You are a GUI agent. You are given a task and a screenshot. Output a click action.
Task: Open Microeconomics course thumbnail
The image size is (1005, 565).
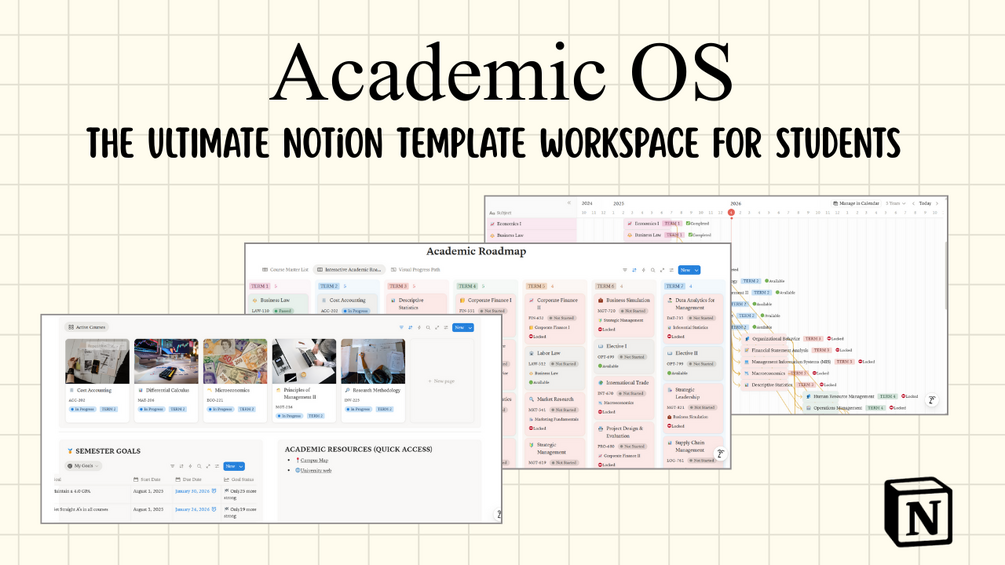235,361
